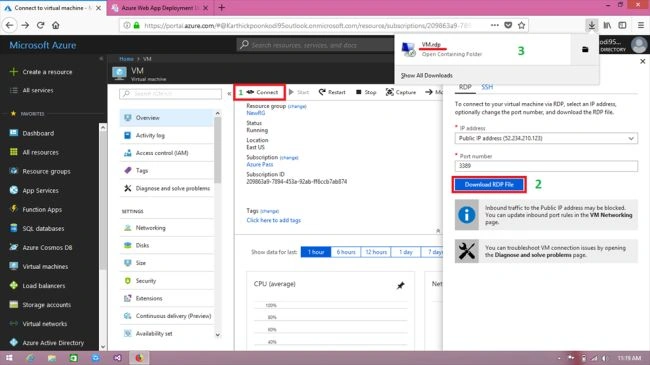Select 6 hours data range

point(346,252)
